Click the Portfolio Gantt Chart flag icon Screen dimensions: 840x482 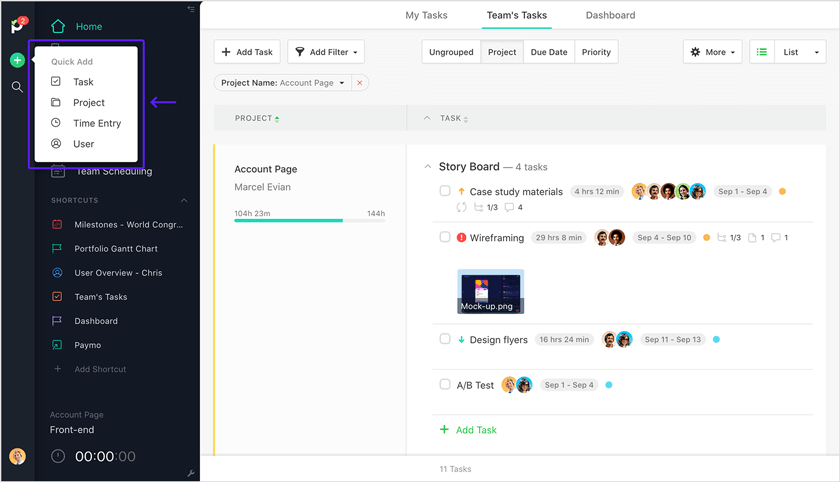(57, 248)
